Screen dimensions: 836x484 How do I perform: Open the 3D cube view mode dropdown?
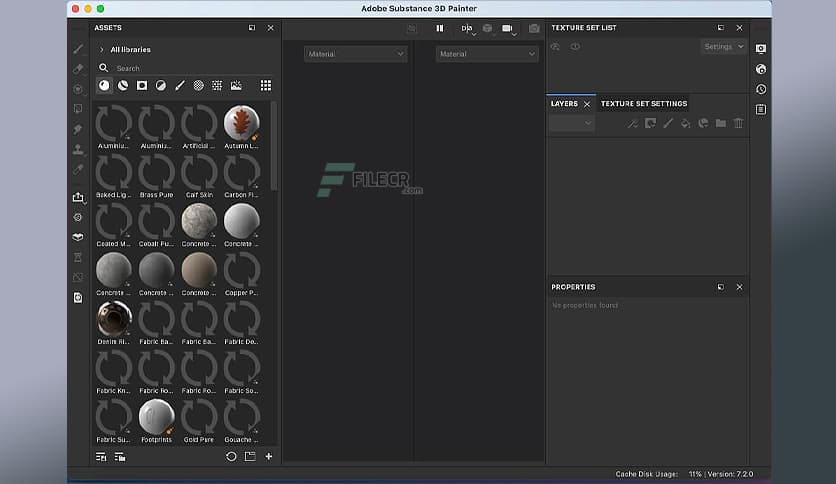(488, 29)
